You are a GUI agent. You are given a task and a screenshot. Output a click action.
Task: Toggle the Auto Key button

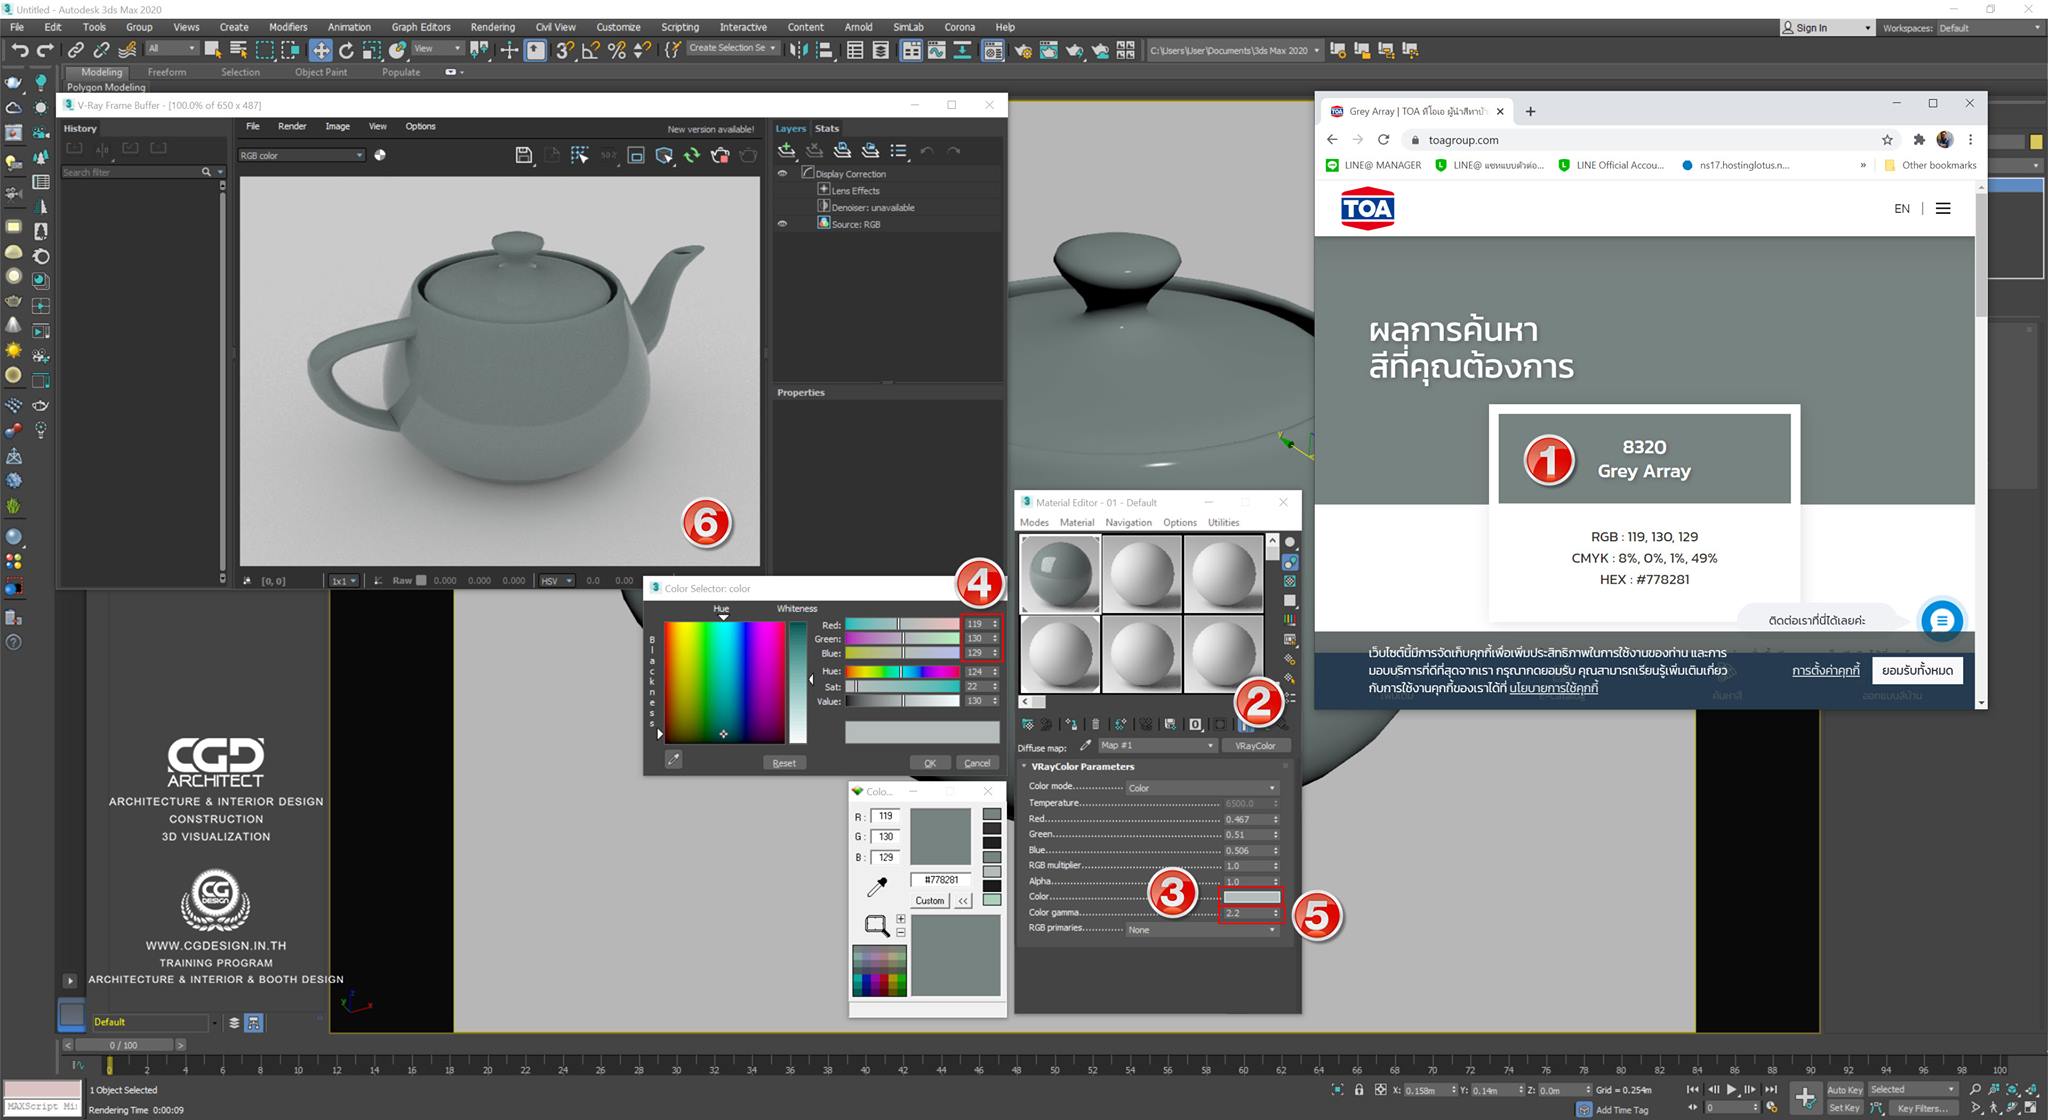1844,1090
